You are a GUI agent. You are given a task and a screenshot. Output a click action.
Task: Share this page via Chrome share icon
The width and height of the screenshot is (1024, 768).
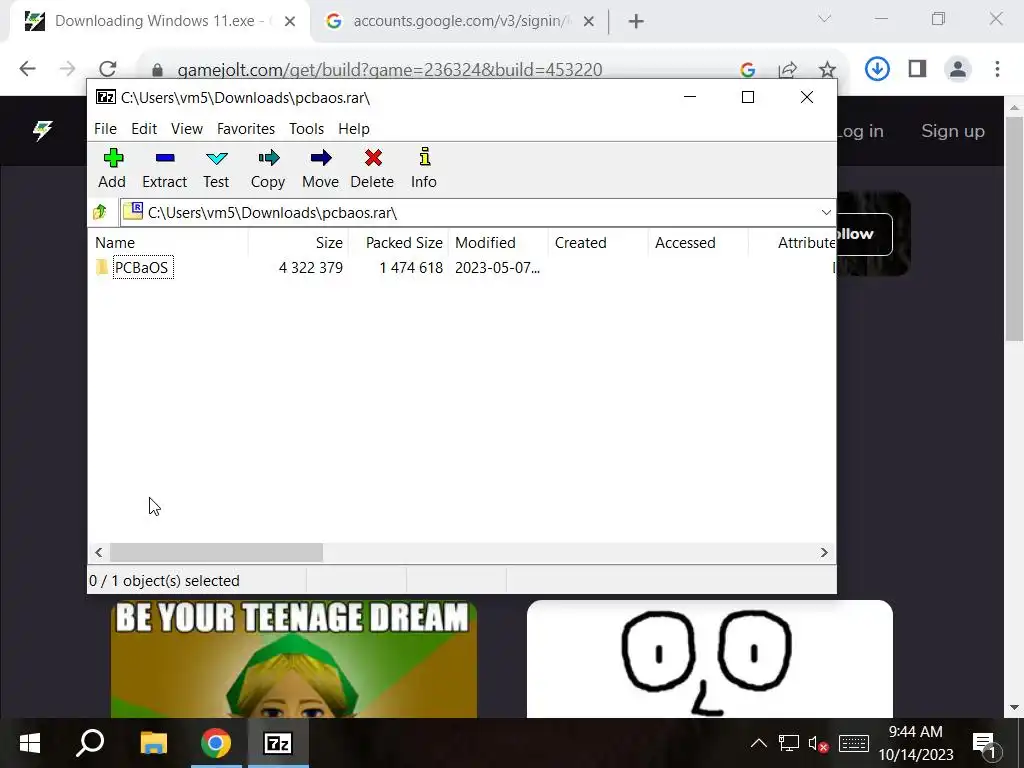click(788, 69)
